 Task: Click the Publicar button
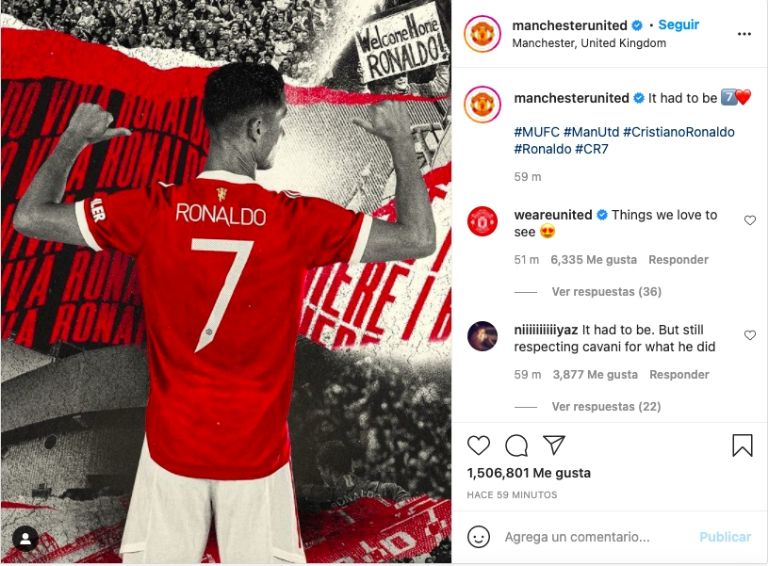click(725, 537)
